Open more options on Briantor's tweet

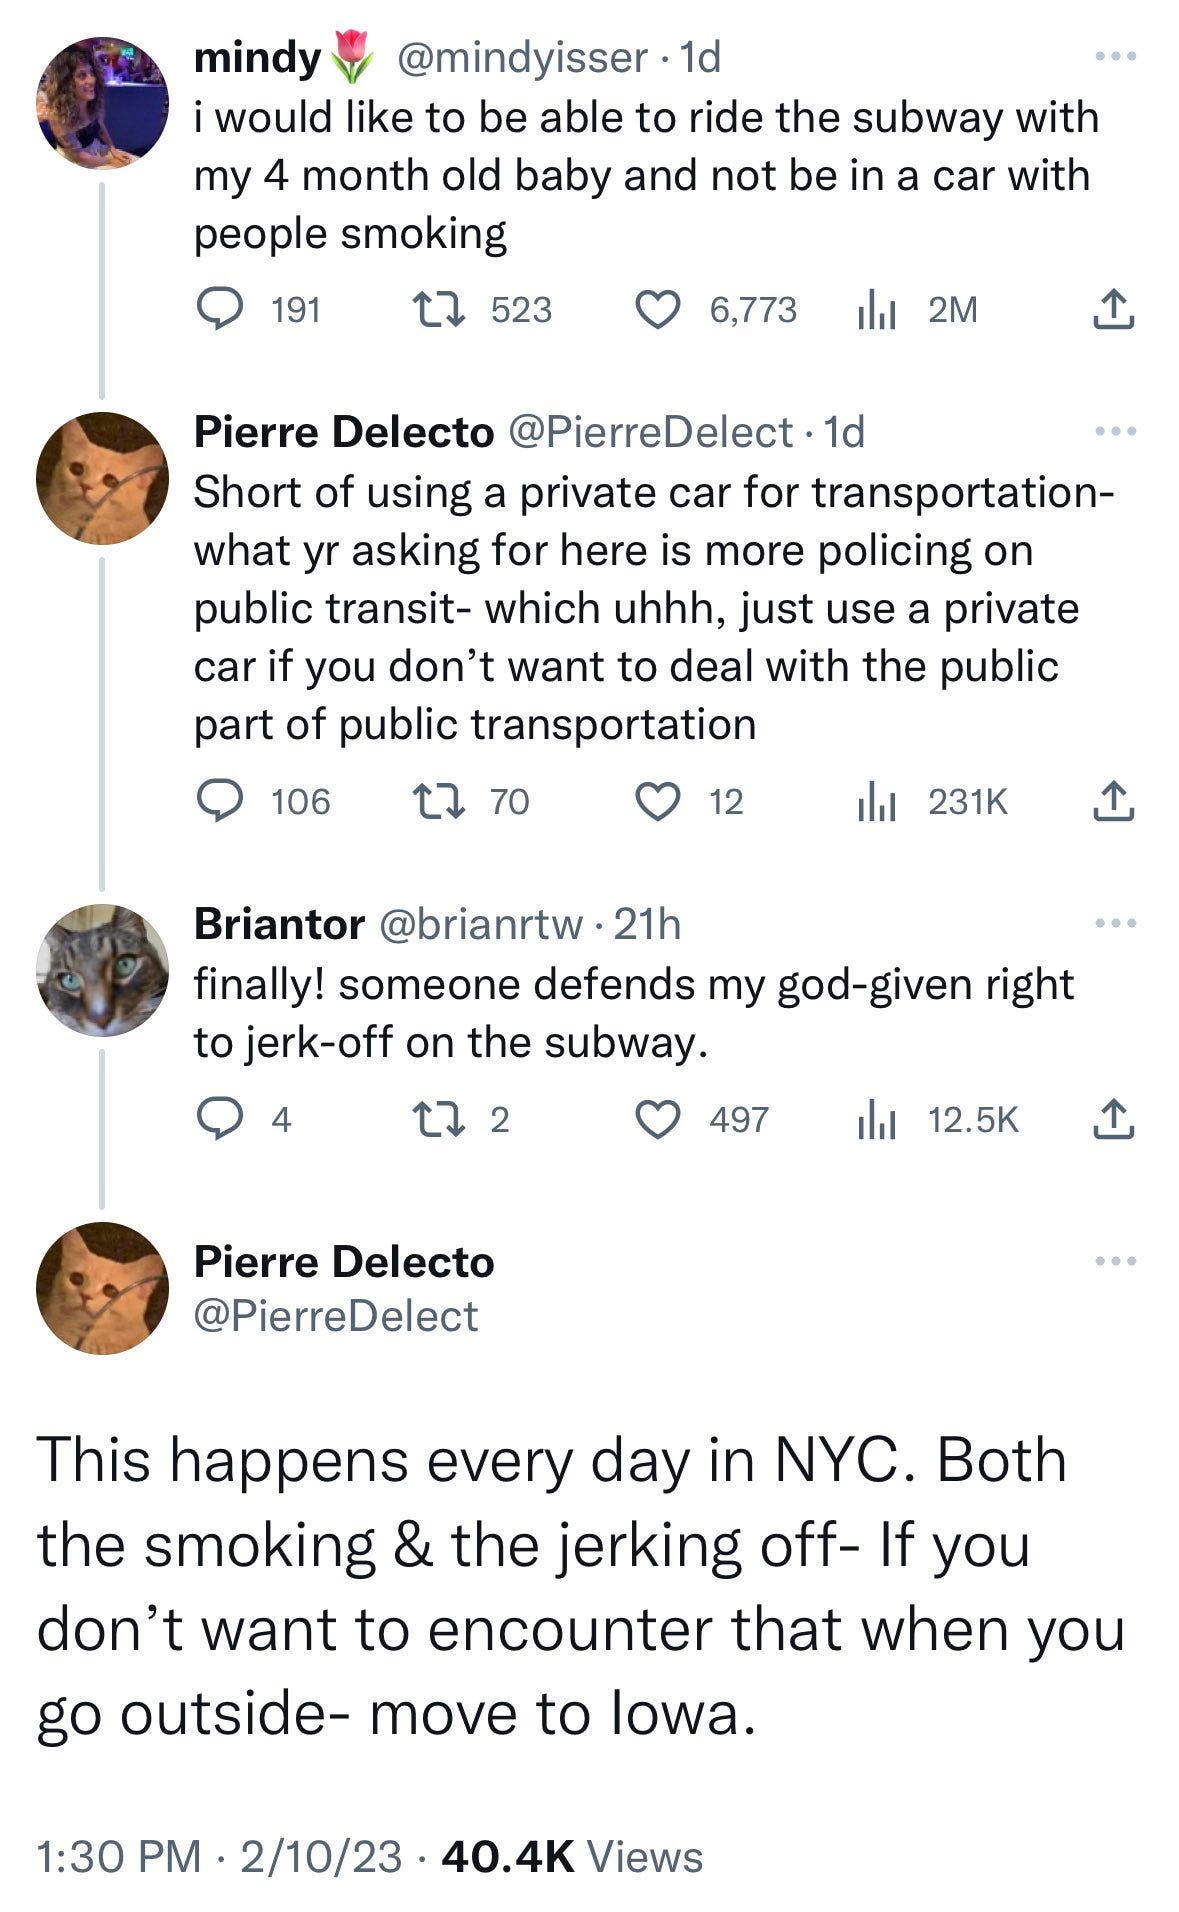pyautogui.click(x=1115, y=923)
